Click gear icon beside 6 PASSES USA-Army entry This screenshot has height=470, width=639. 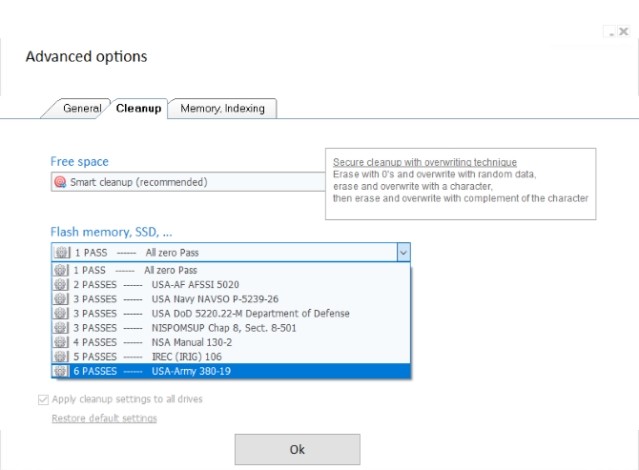[61, 371]
